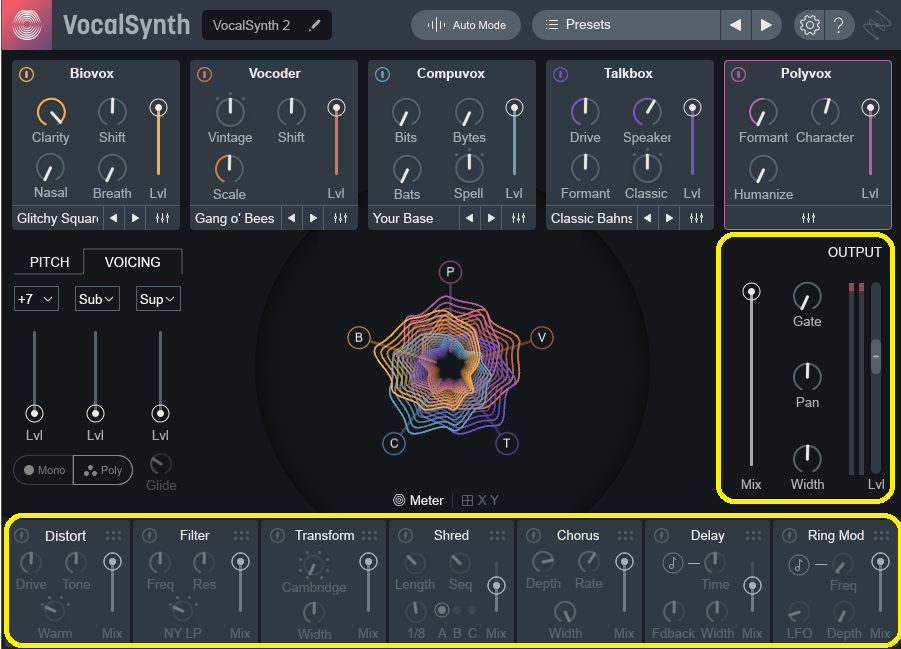
Task: Open help with the question mark icon
Action: tap(838, 25)
